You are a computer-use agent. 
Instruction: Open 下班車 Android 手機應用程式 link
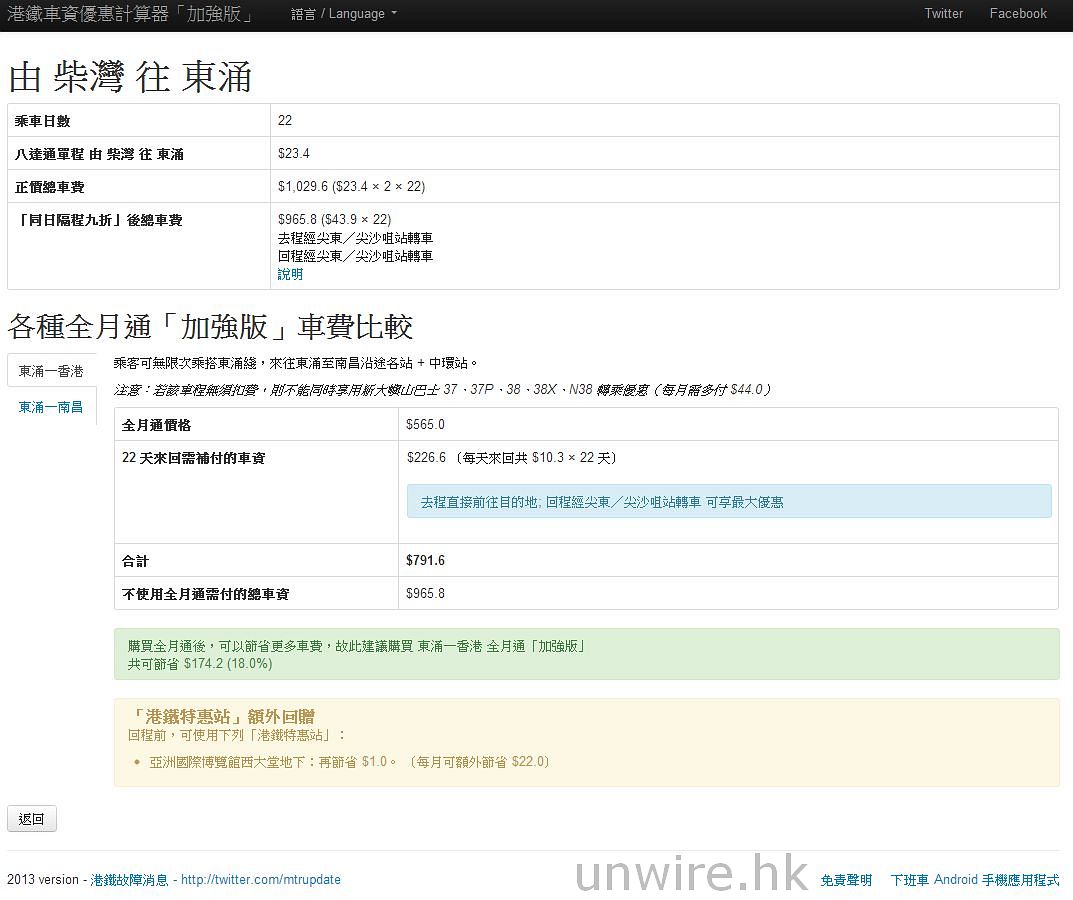pos(974,880)
